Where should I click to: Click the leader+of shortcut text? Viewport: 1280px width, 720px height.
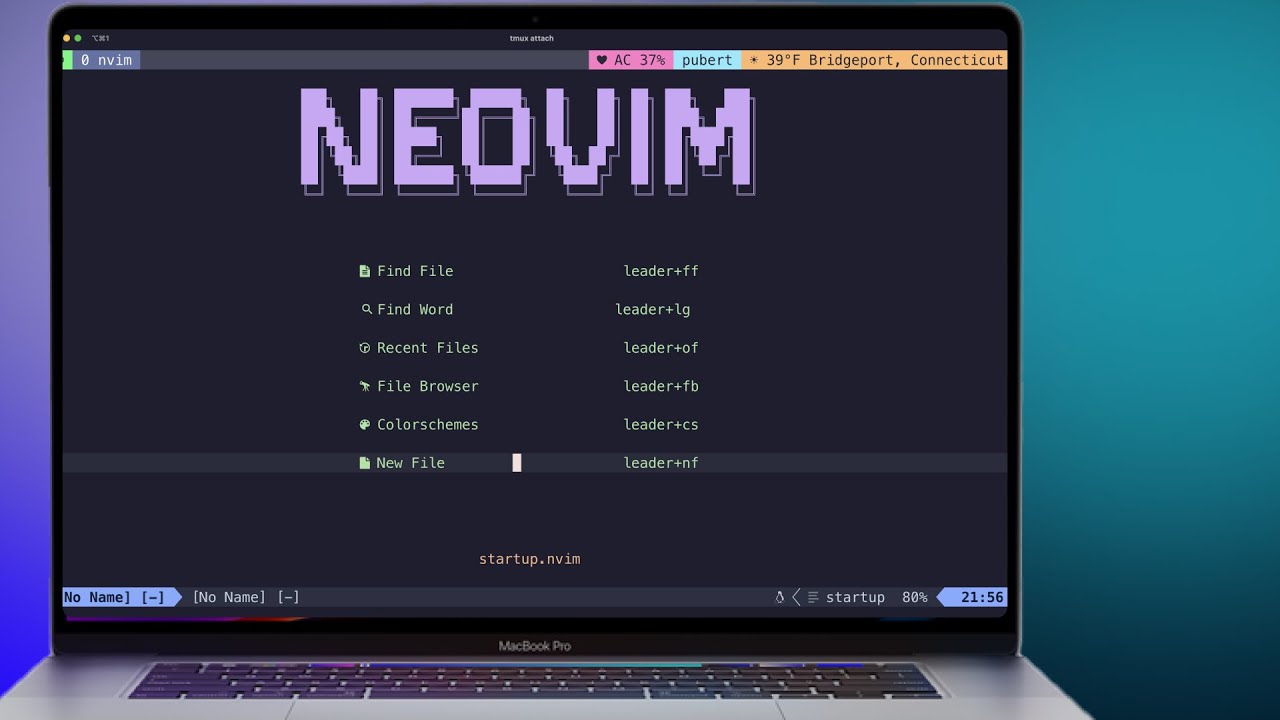pos(661,348)
